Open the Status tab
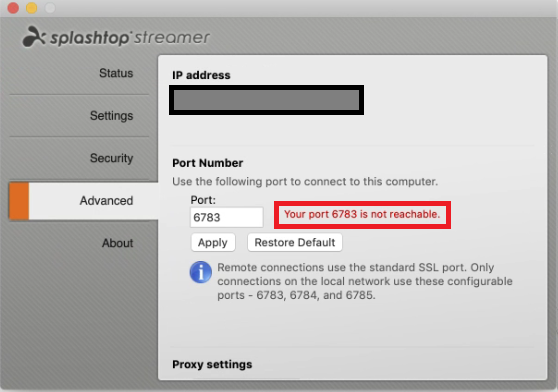 click(116, 73)
